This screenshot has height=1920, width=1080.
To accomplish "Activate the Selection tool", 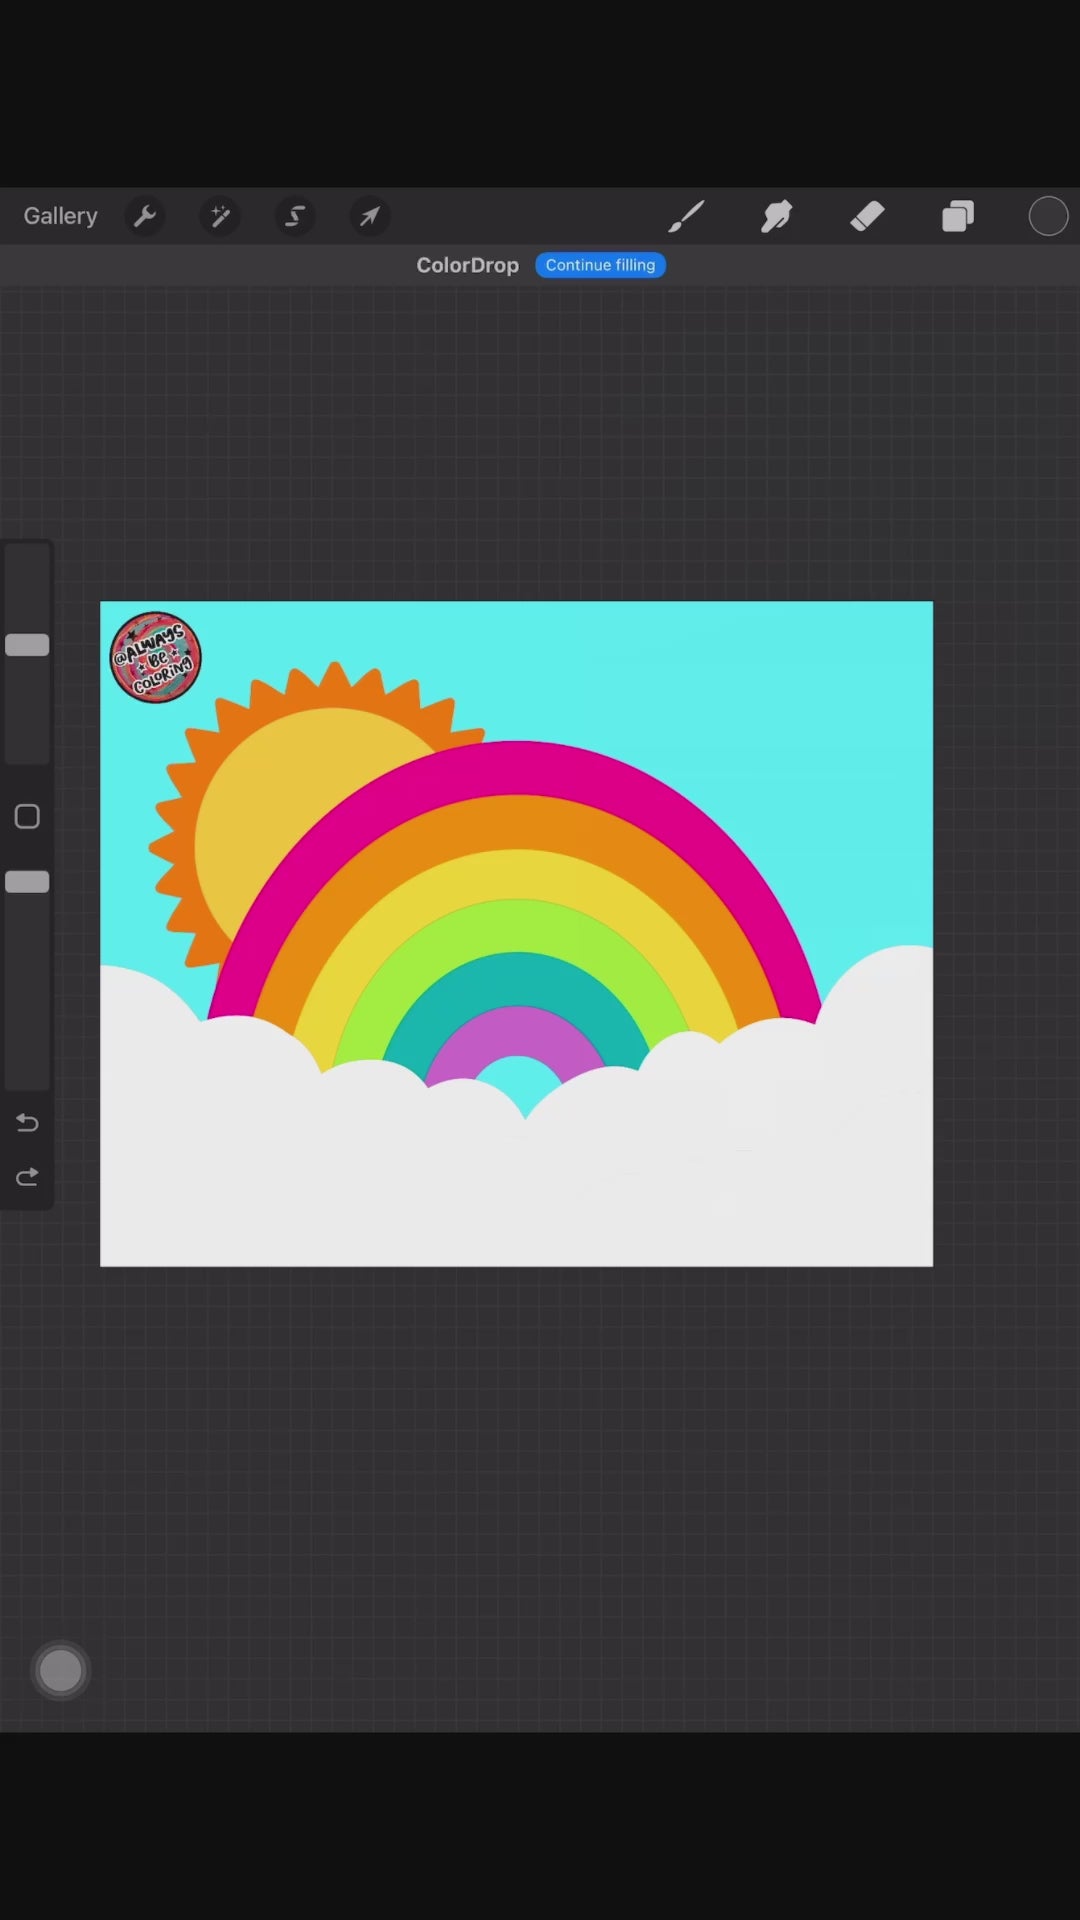I will (295, 216).
